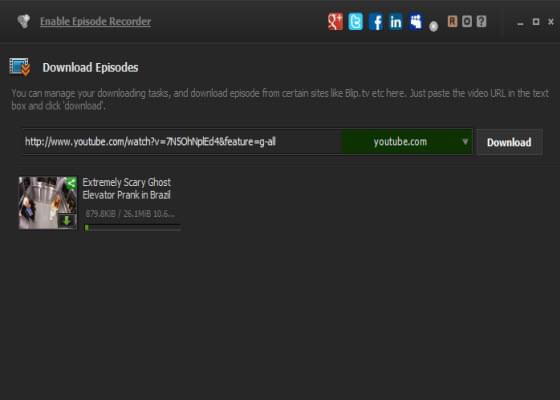Click the brown R icon
560x400 pixels.
(x=452, y=21)
